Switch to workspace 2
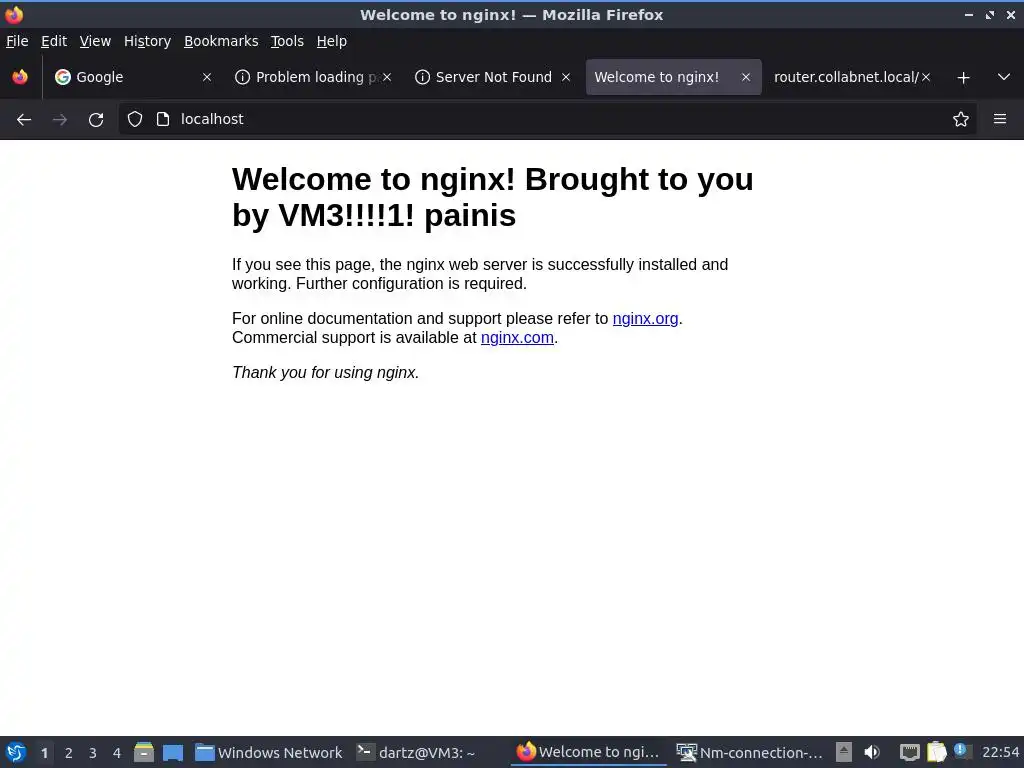 tap(69, 753)
